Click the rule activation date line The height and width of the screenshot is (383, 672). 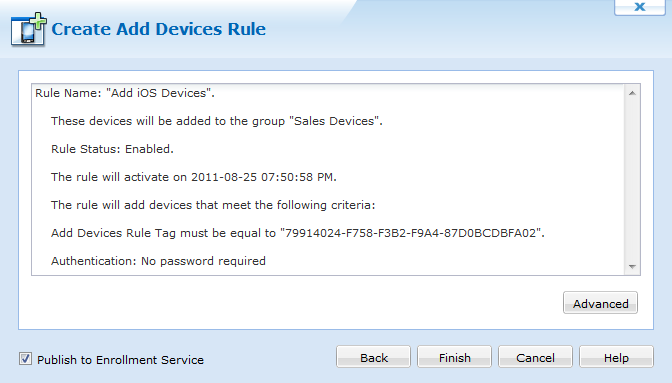pos(194,177)
